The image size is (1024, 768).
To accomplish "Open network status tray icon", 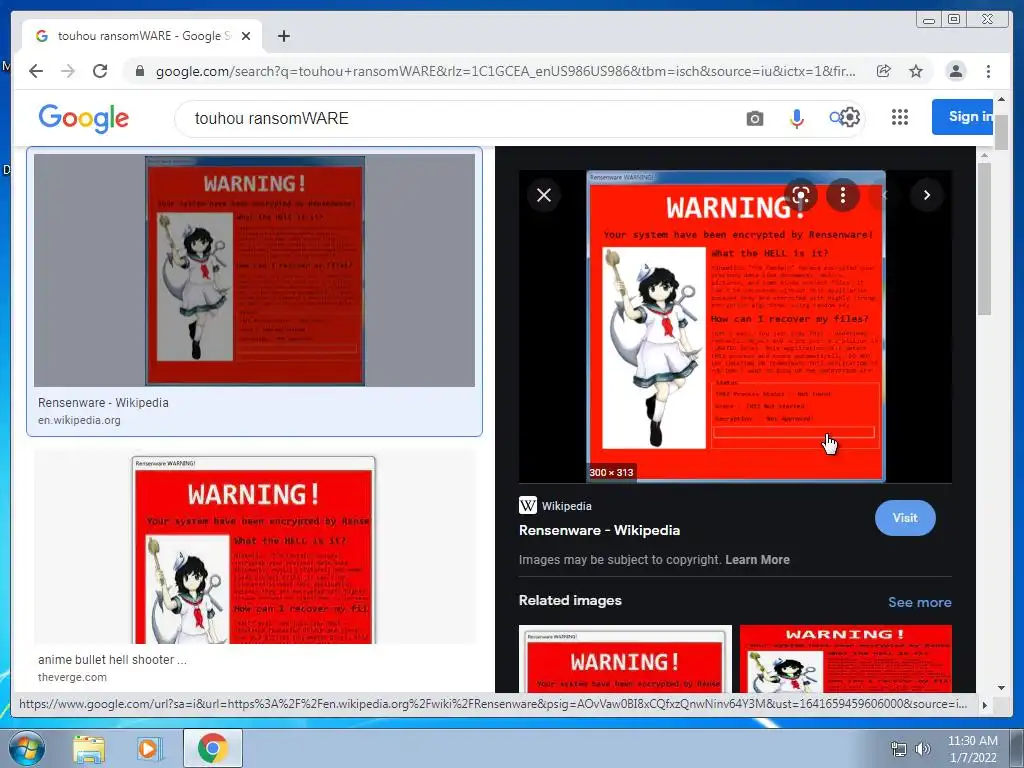I will 899,749.
